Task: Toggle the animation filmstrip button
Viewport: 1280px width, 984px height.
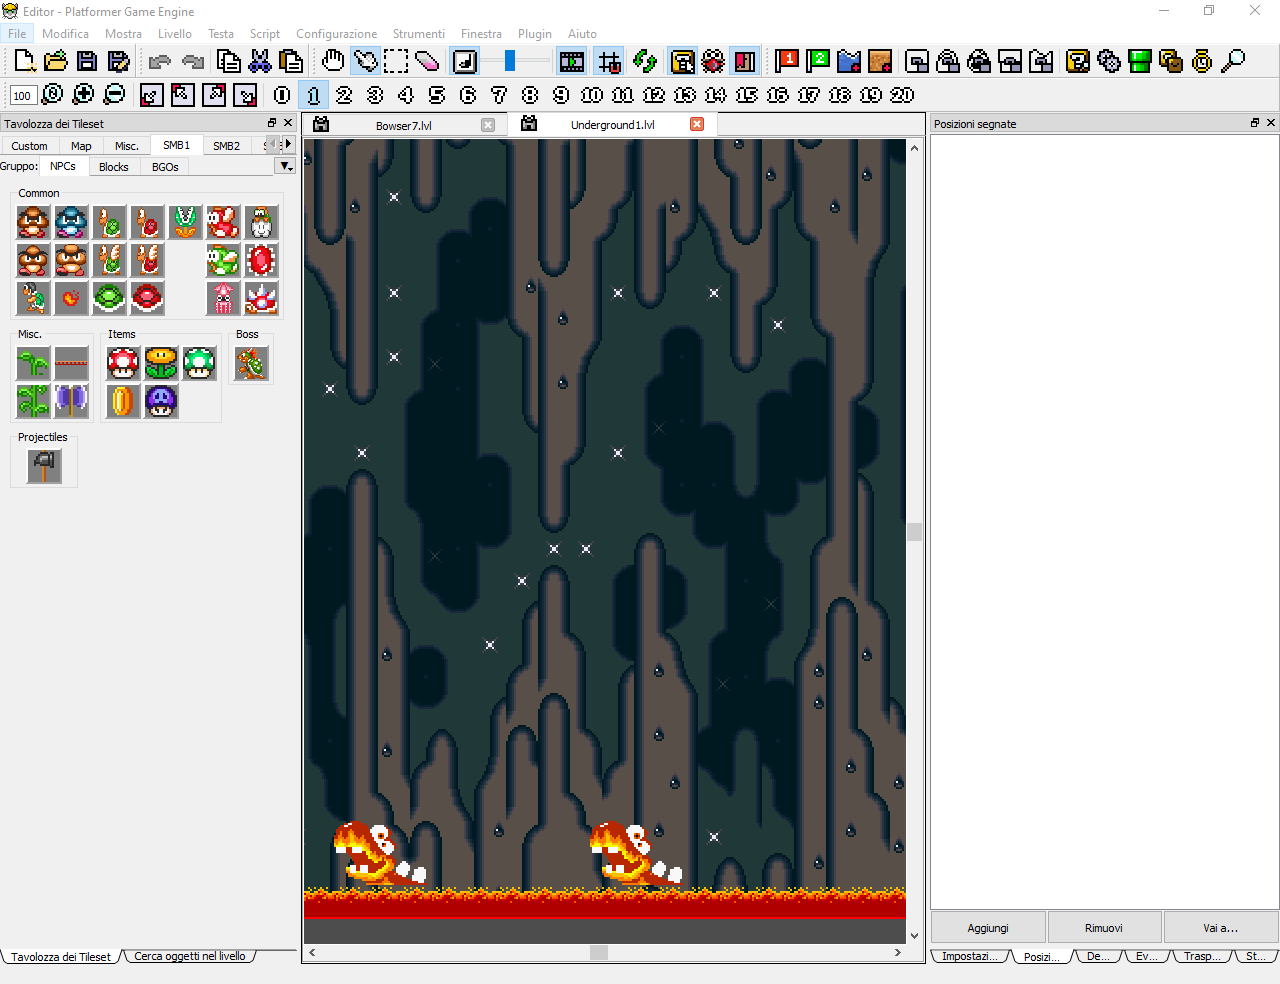Action: pyautogui.click(x=572, y=61)
